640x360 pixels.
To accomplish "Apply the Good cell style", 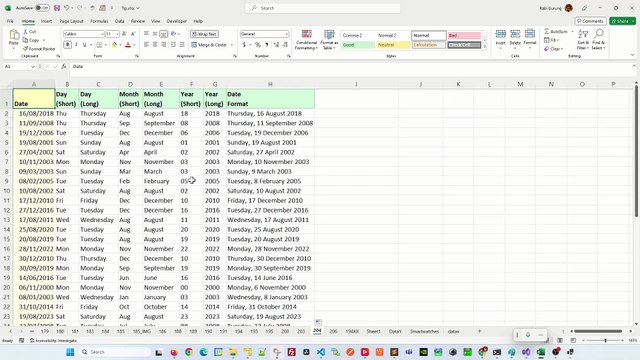I will 358,45.
